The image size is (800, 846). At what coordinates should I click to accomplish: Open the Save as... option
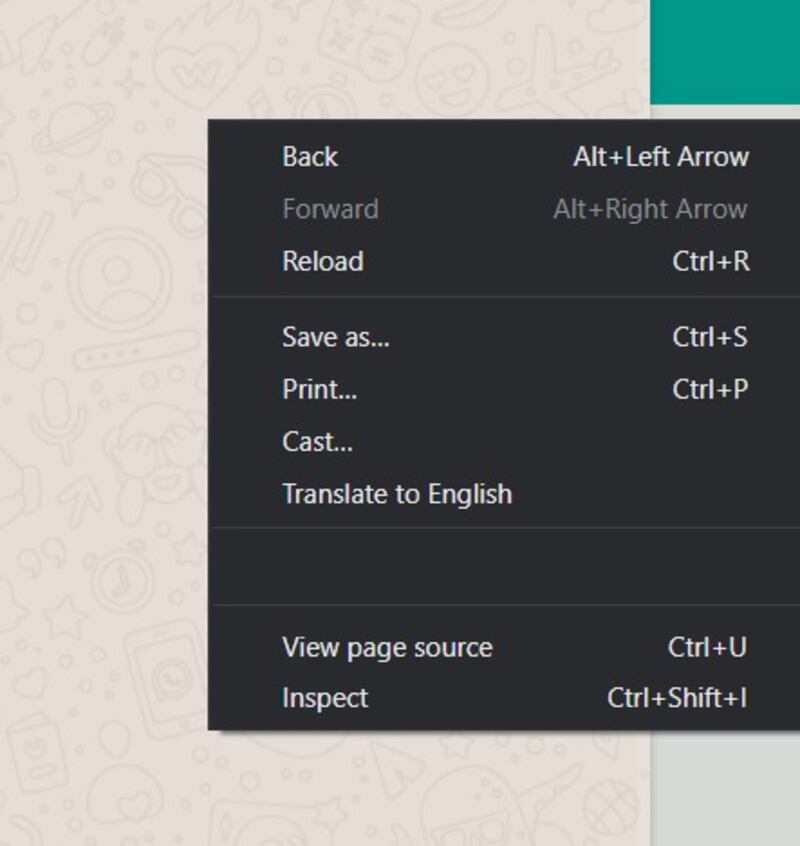click(x=506, y=337)
